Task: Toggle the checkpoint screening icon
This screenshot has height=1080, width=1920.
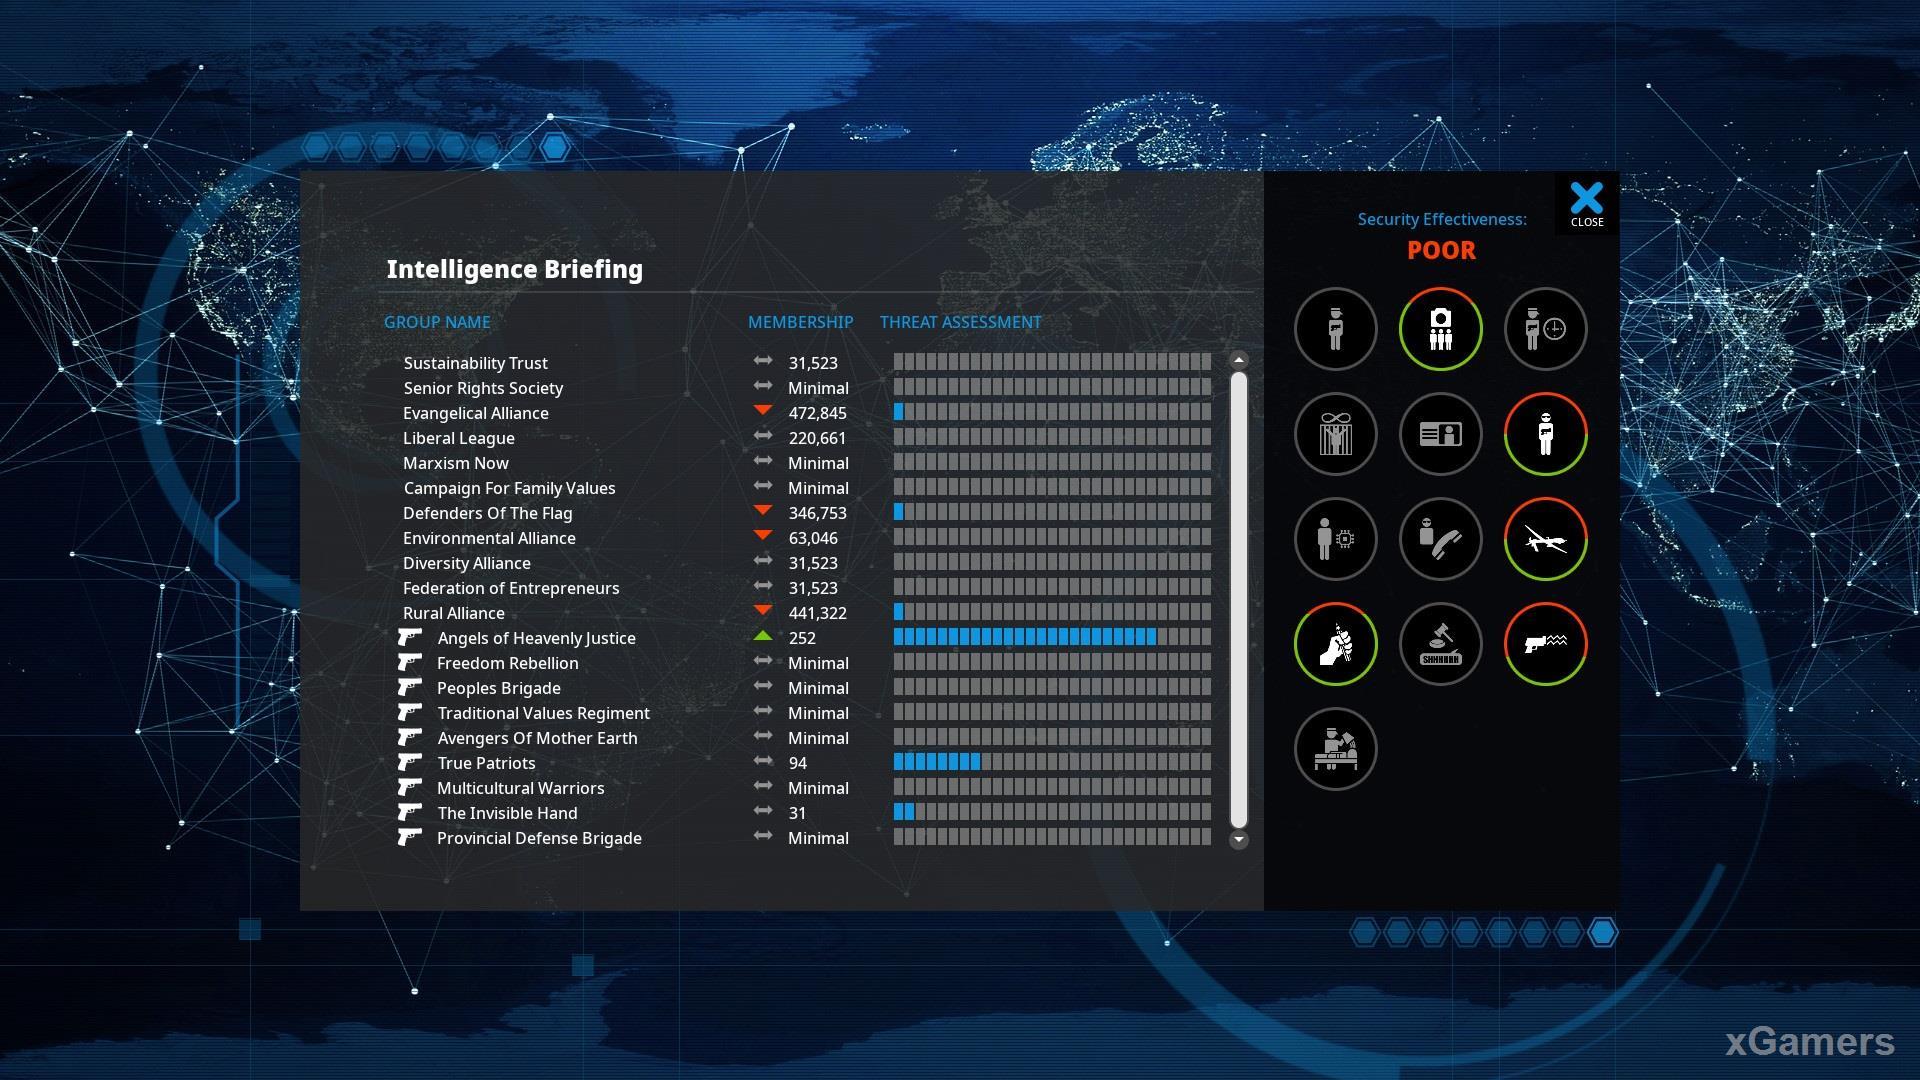Action: (x=1335, y=749)
